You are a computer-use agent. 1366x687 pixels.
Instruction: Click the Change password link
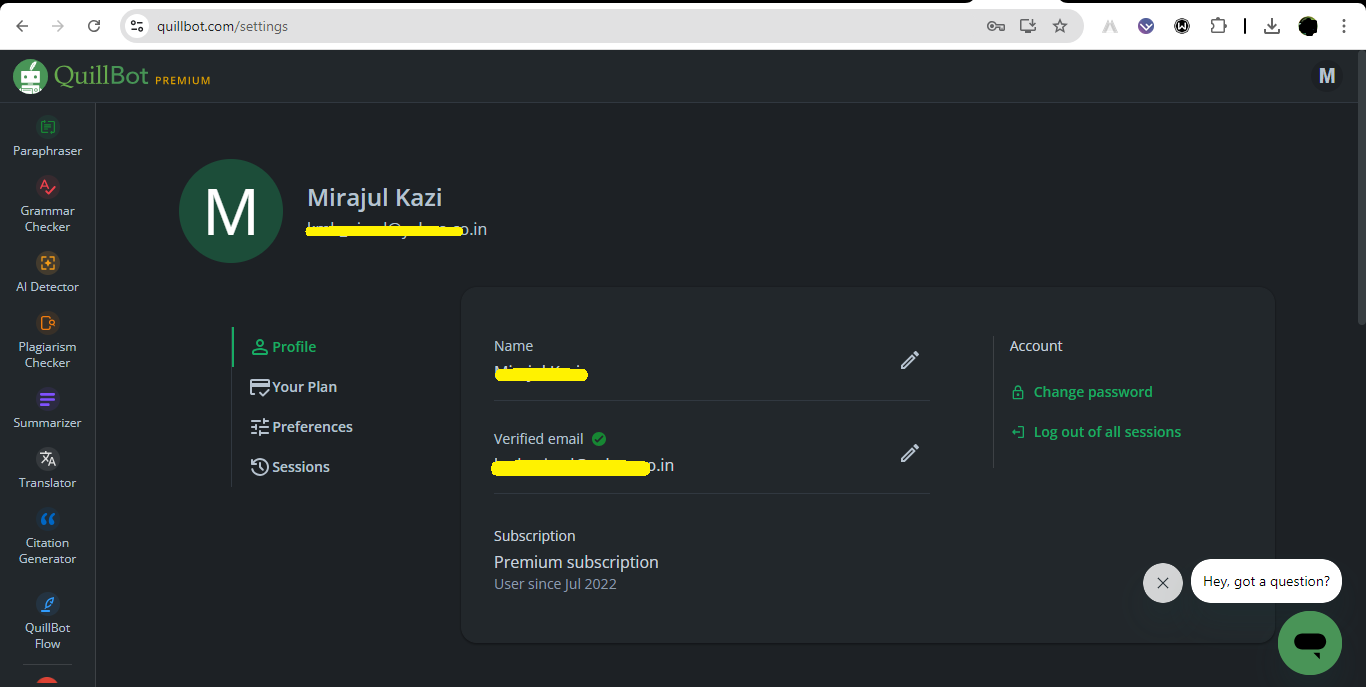coord(1082,392)
